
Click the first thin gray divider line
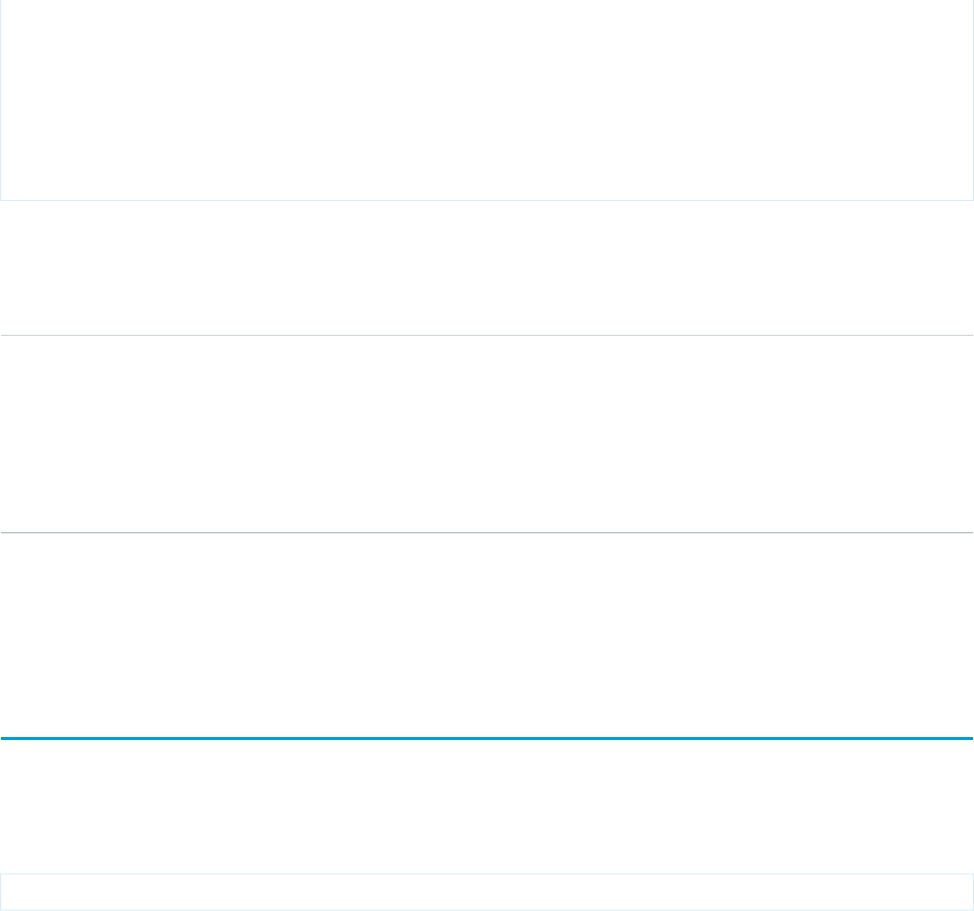click(x=487, y=335)
